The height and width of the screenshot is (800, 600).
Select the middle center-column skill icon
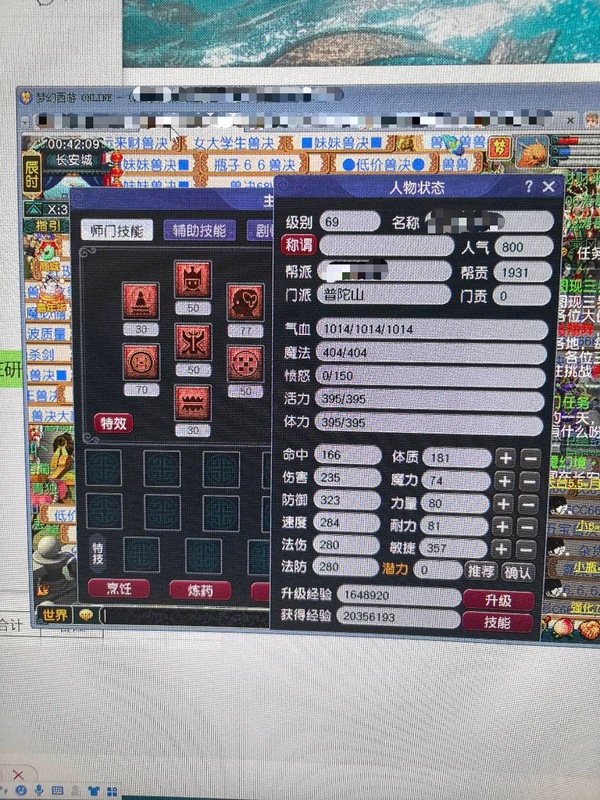point(193,341)
